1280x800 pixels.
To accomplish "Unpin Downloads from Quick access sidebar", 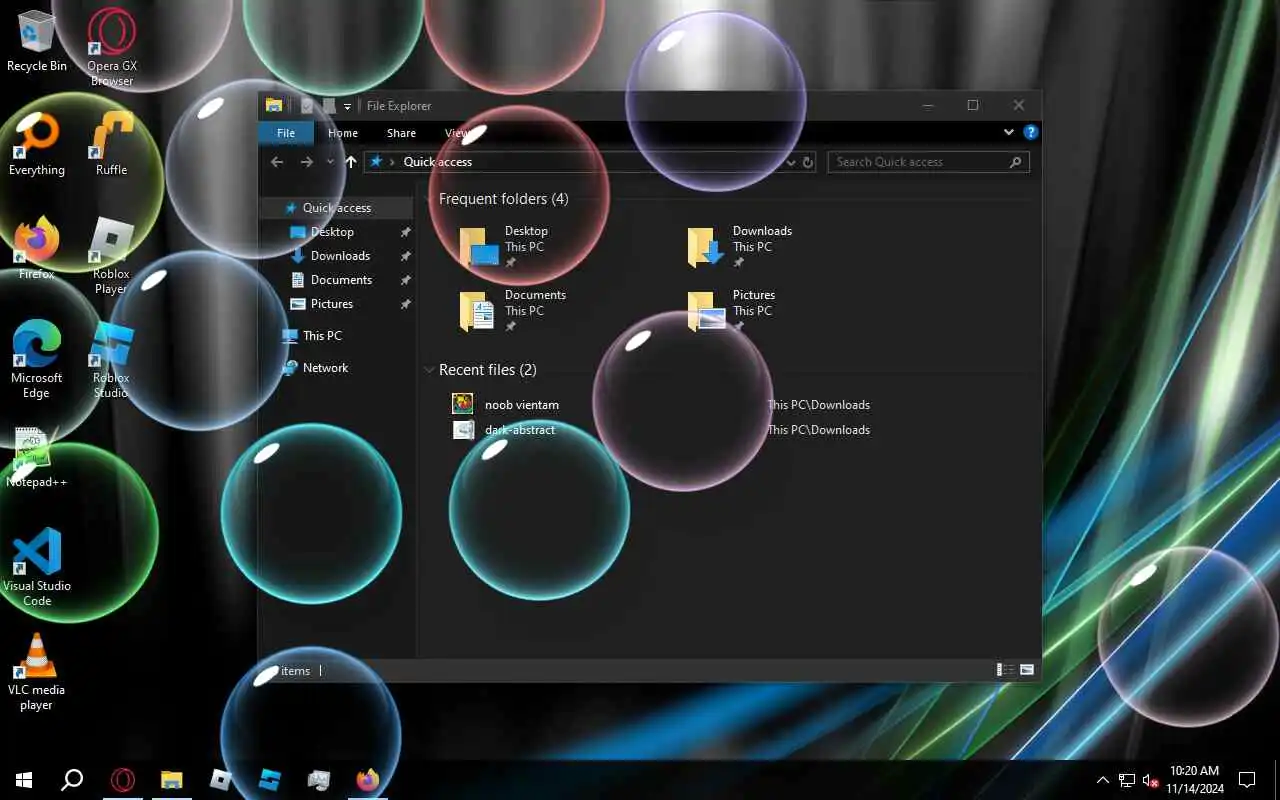I will pyautogui.click(x=405, y=256).
